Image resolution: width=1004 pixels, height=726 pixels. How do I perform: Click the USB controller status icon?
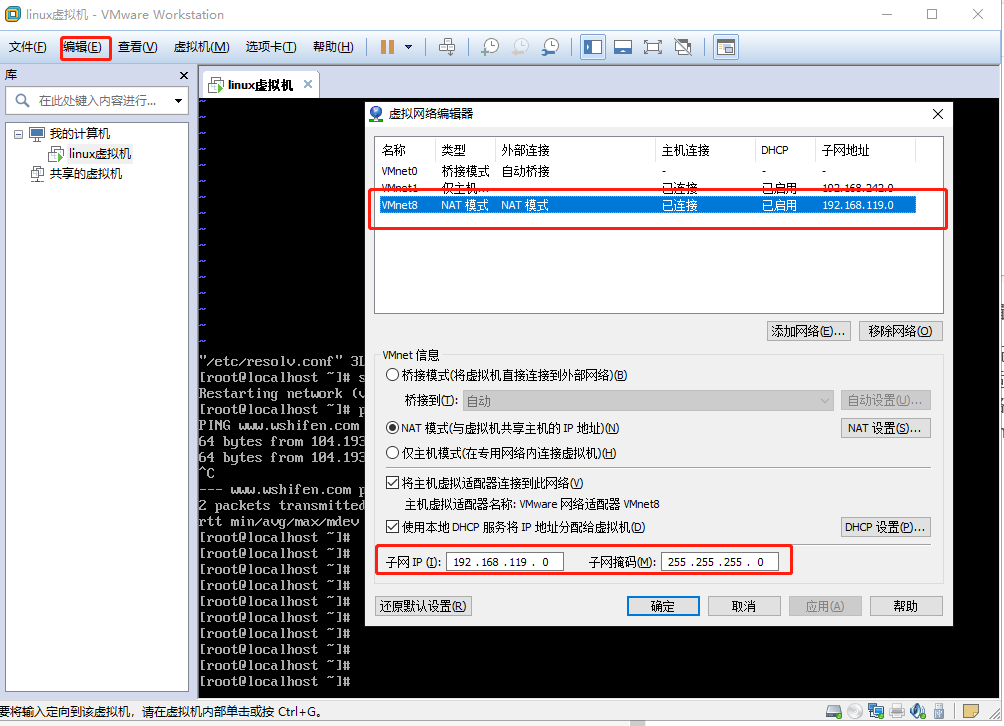point(939,711)
